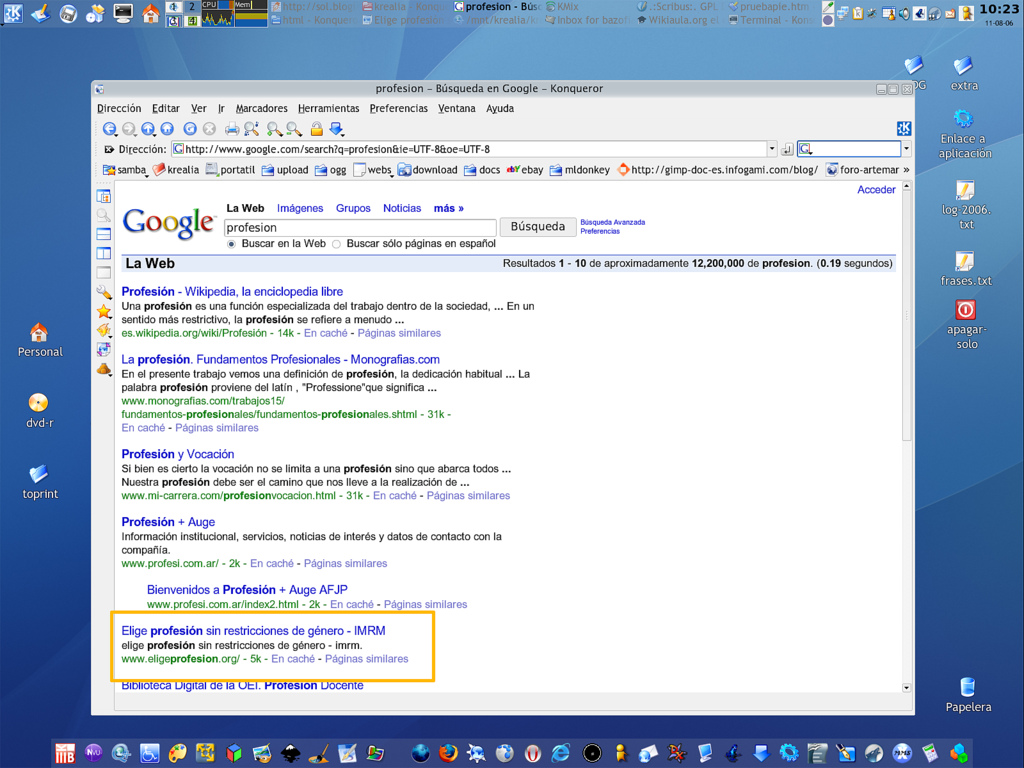
Task: Open the webs bookmark folder
Action: (x=372, y=170)
